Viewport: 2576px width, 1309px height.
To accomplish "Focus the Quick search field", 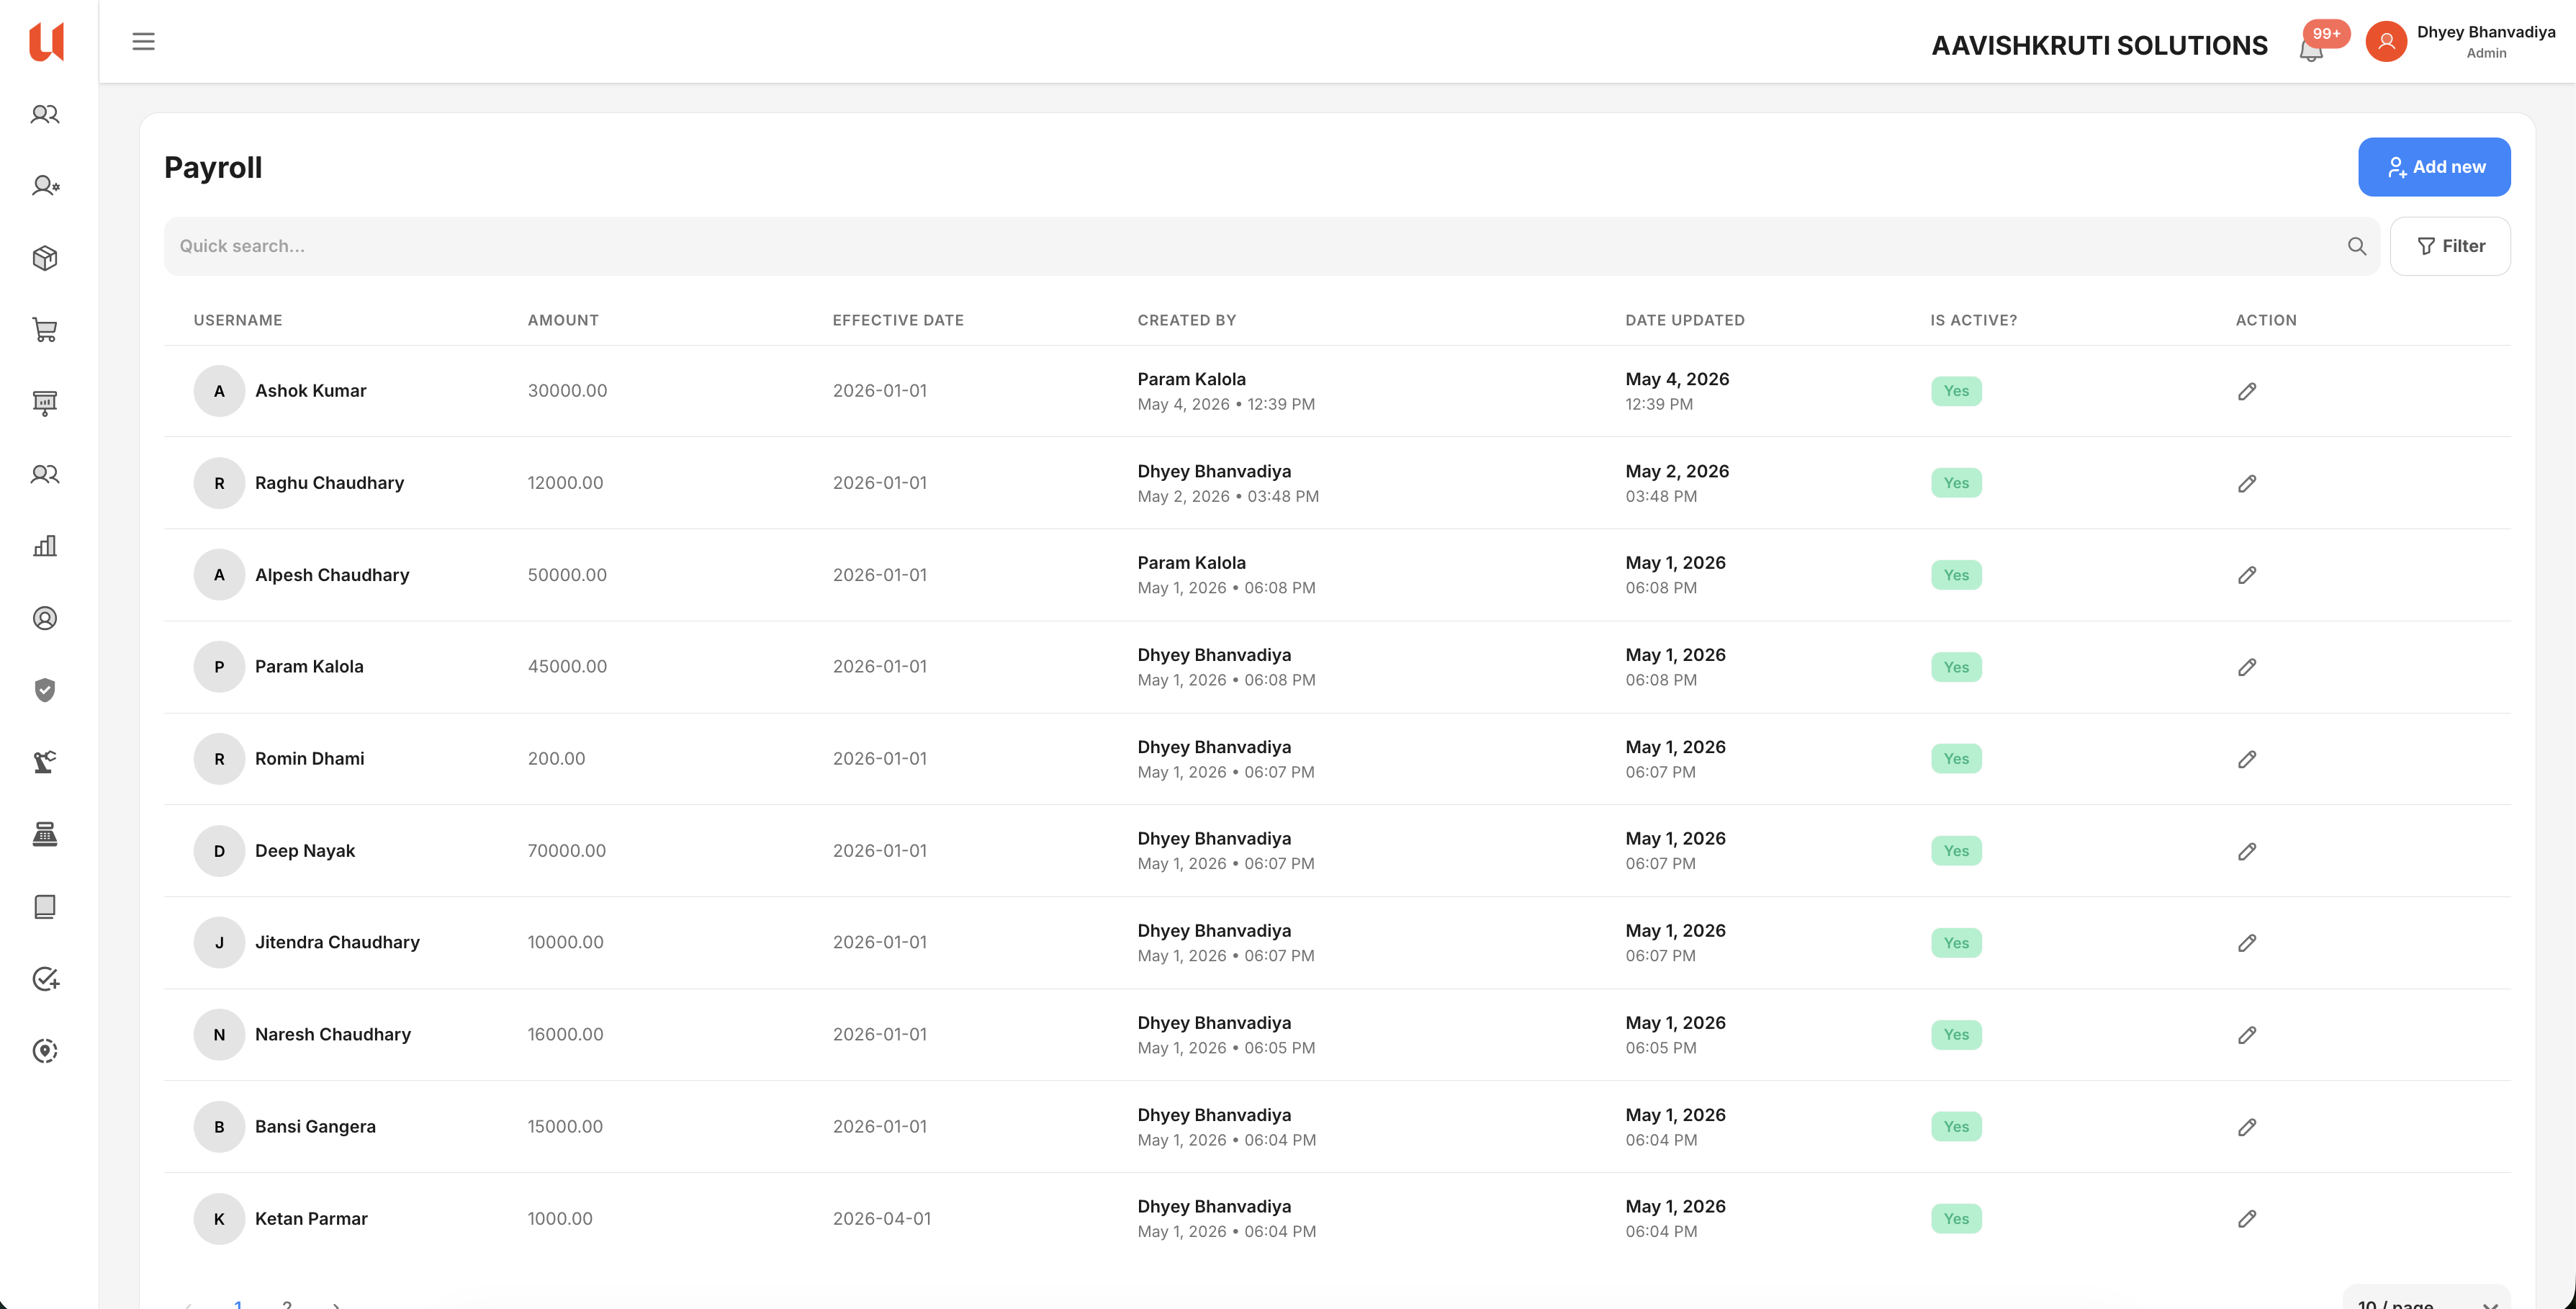I will coord(1271,246).
